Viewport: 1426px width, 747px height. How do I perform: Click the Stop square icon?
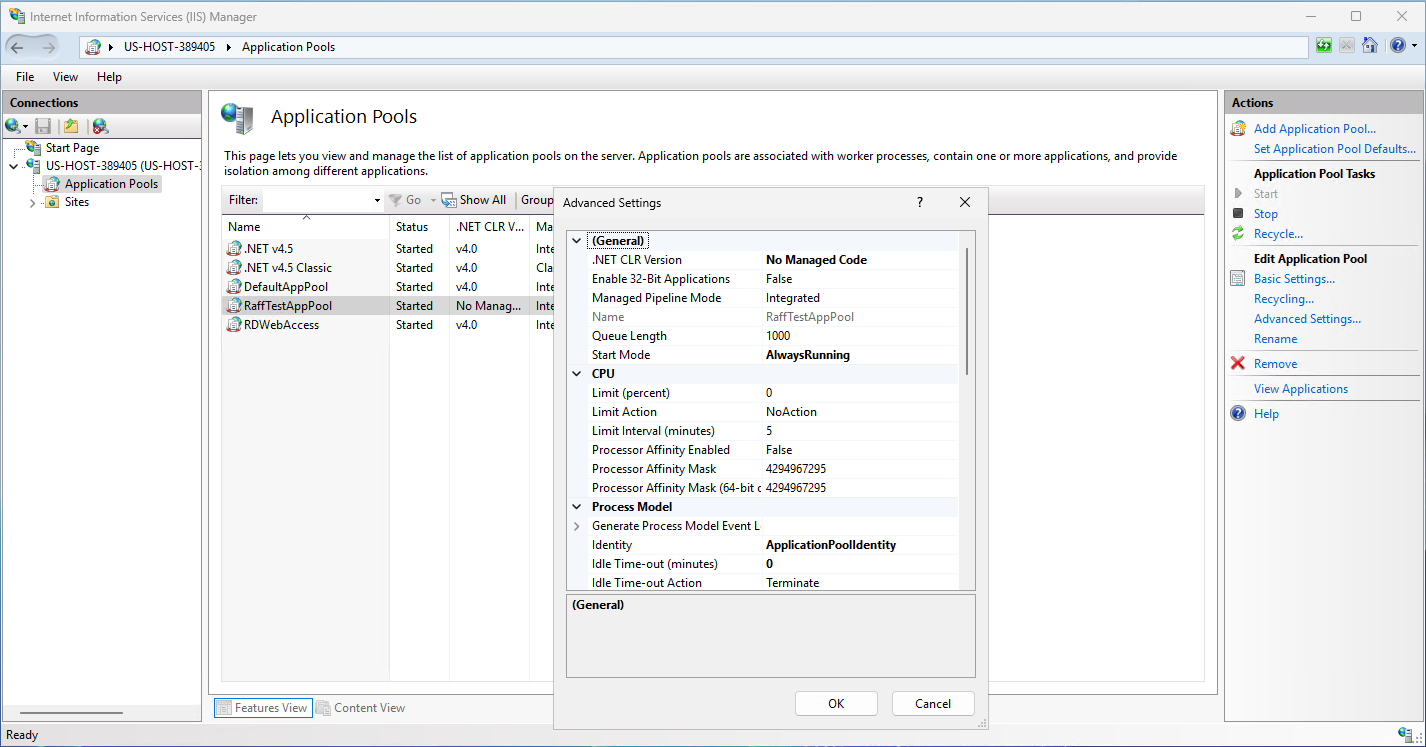tap(1238, 214)
